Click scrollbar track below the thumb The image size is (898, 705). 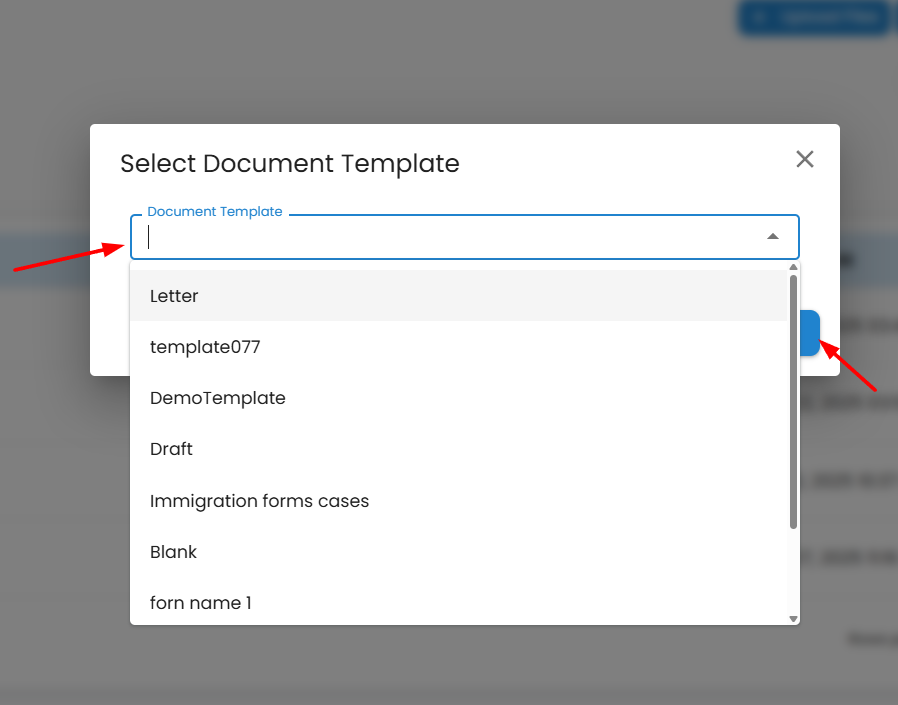tap(794, 570)
